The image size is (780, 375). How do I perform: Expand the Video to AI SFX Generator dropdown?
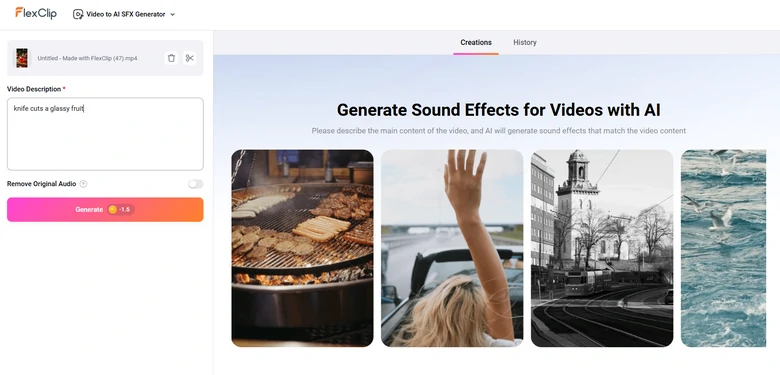[124, 14]
